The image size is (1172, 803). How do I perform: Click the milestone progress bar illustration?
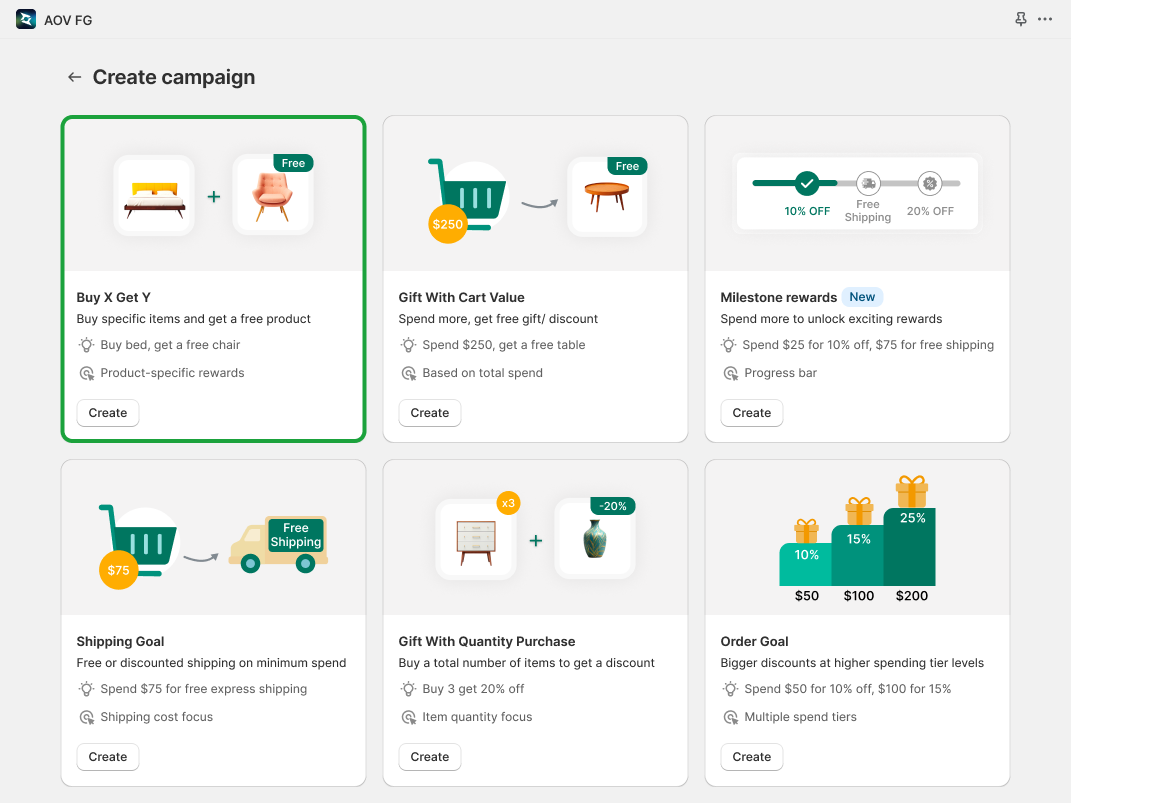click(x=857, y=192)
